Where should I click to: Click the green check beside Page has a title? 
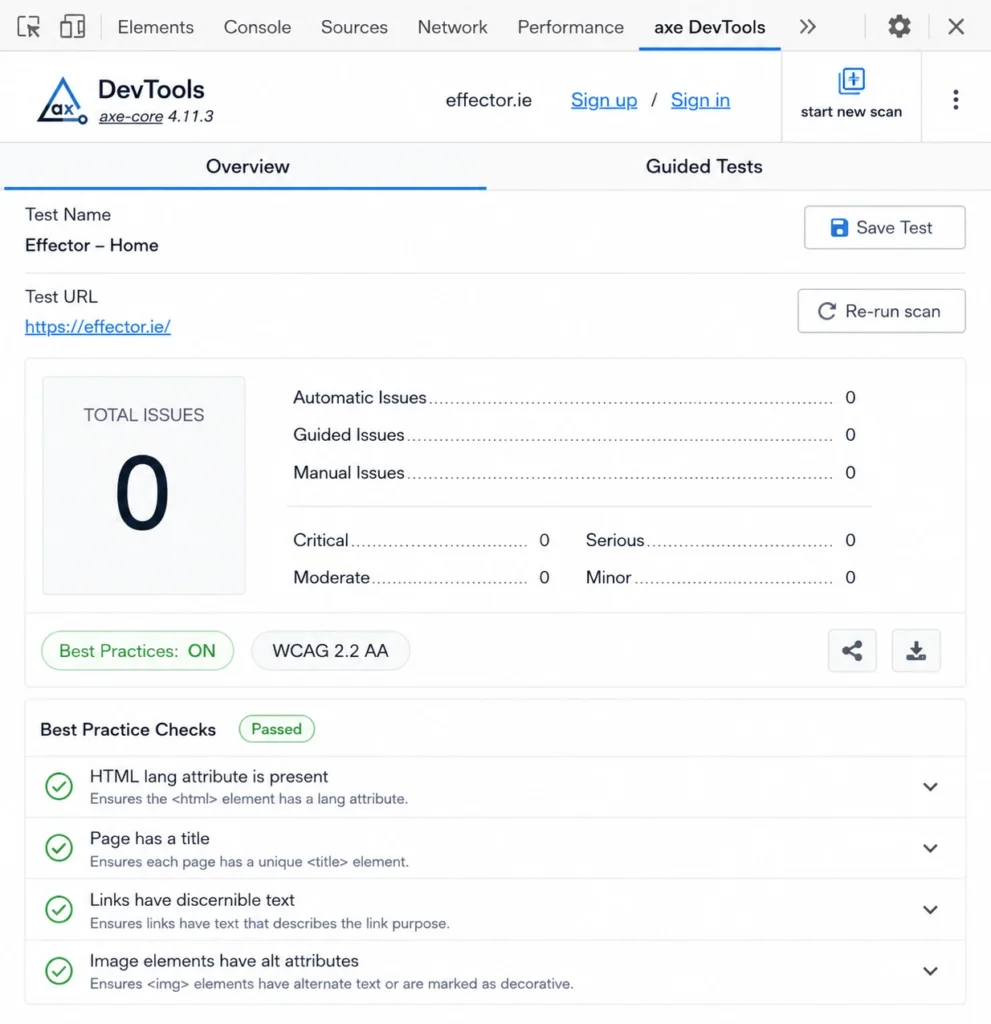[x=59, y=848]
